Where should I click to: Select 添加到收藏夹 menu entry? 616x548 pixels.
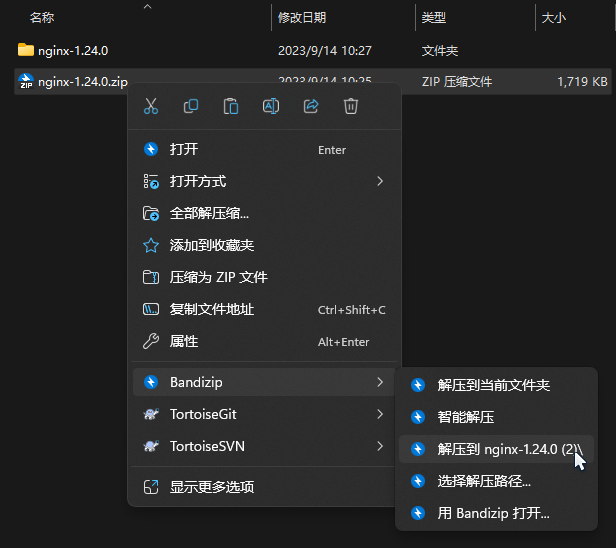click(x=211, y=245)
